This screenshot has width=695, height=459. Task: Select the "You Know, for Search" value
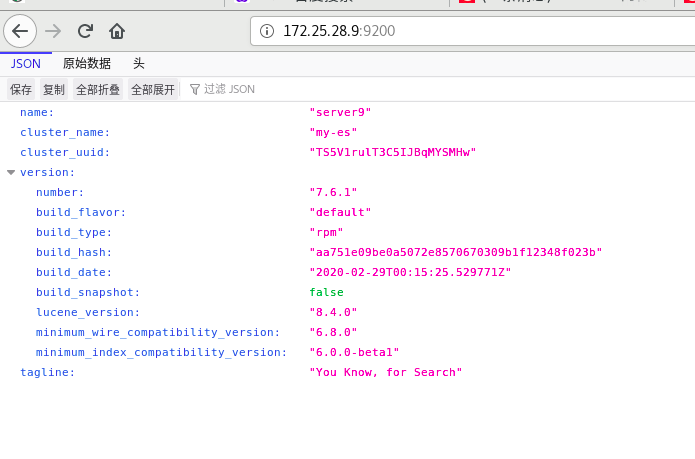tap(386, 372)
